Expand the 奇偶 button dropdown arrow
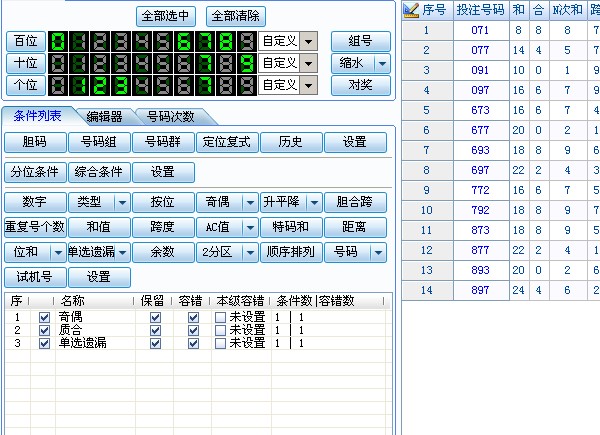The image size is (600, 435). click(250, 202)
